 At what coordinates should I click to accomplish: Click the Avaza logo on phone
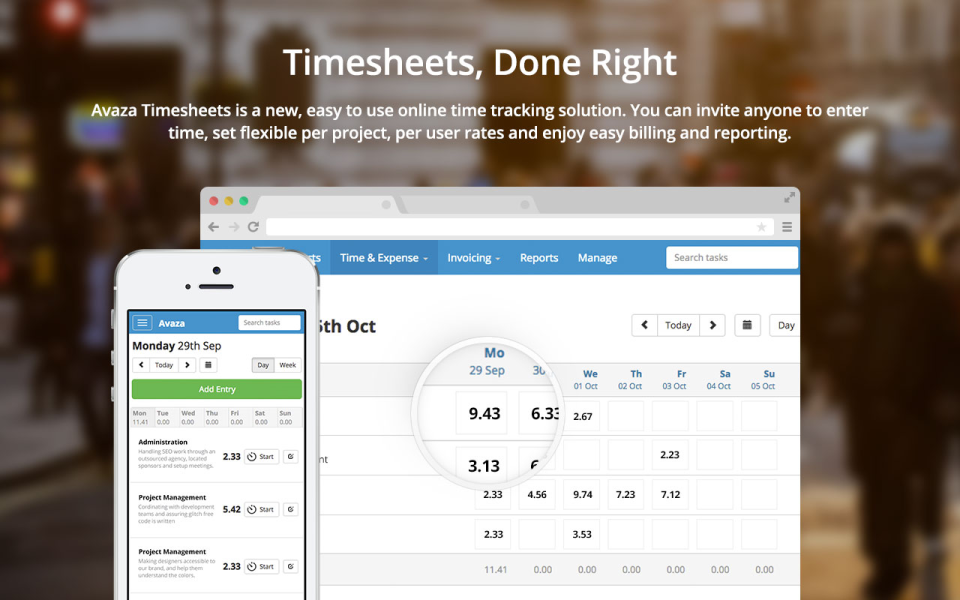tap(171, 323)
